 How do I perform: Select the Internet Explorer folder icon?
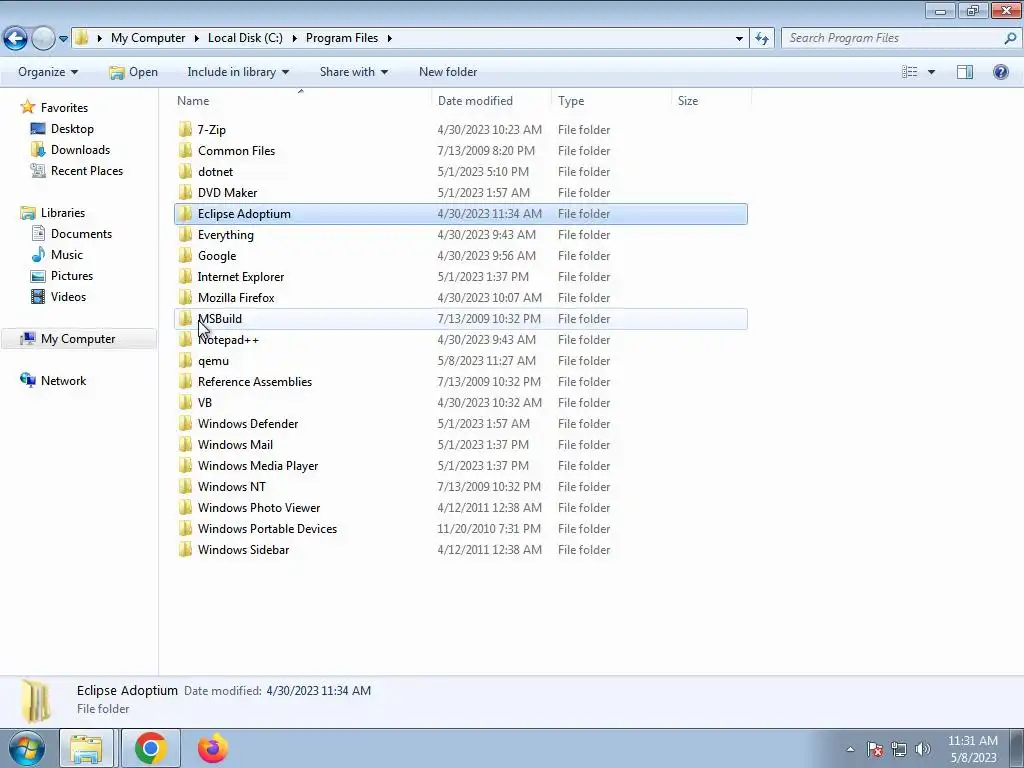click(x=185, y=276)
